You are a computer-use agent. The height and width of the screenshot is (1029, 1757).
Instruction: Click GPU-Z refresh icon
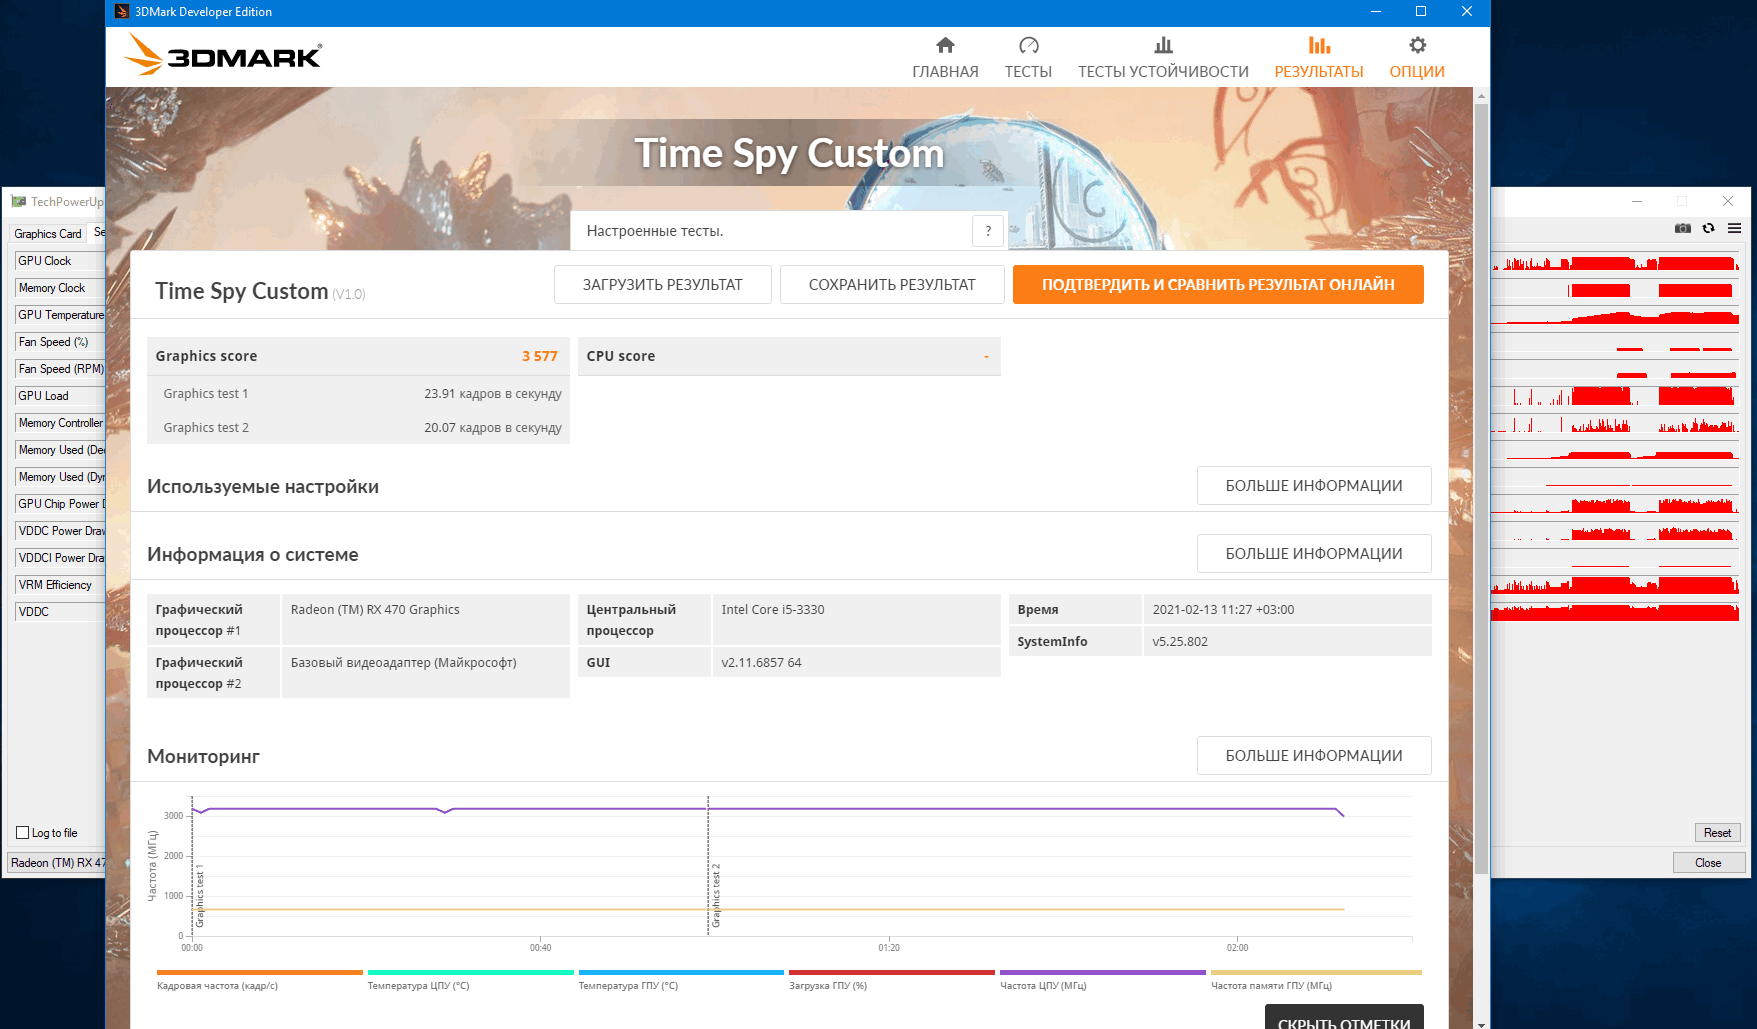[1709, 228]
